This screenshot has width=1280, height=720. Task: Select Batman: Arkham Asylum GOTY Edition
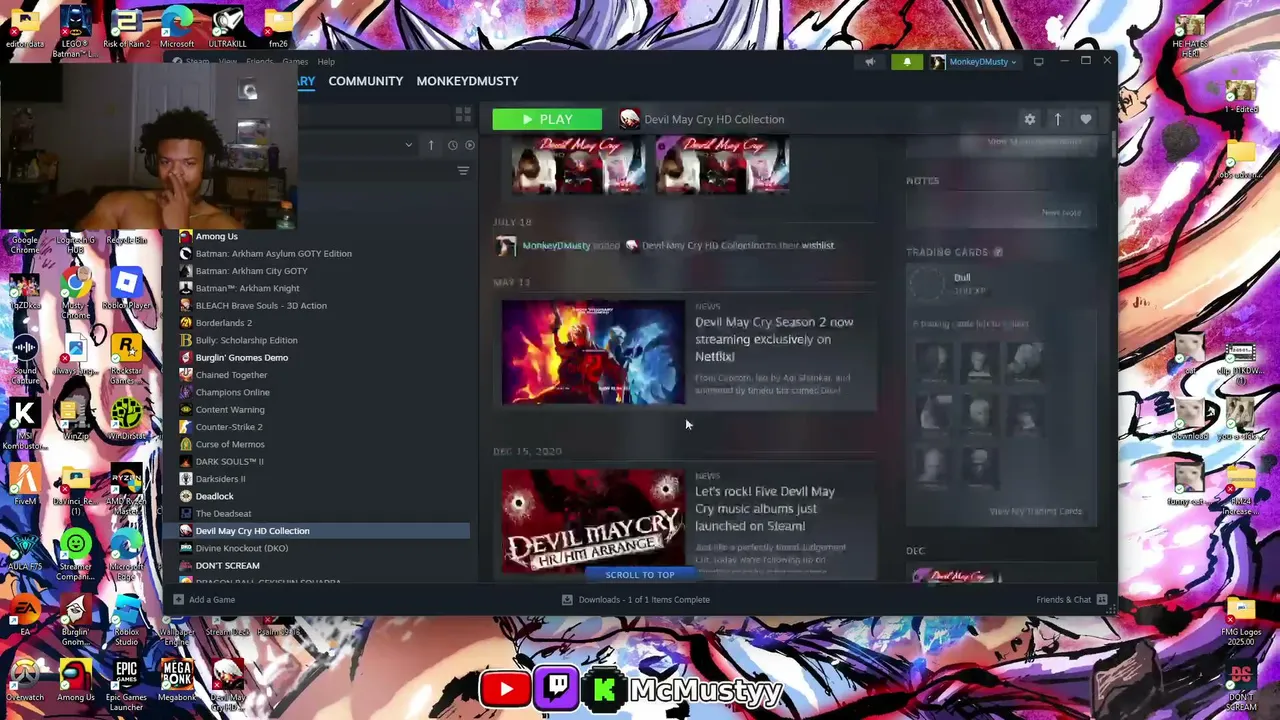[273, 254]
